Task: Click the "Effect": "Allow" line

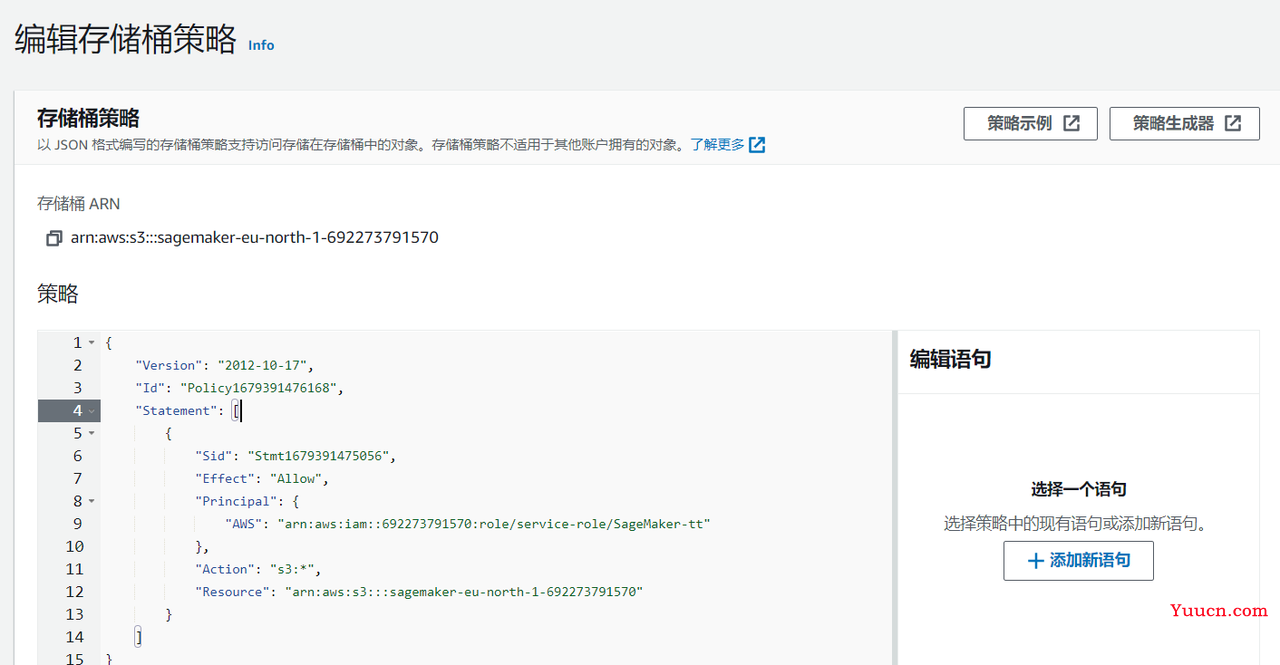Action: (x=262, y=478)
